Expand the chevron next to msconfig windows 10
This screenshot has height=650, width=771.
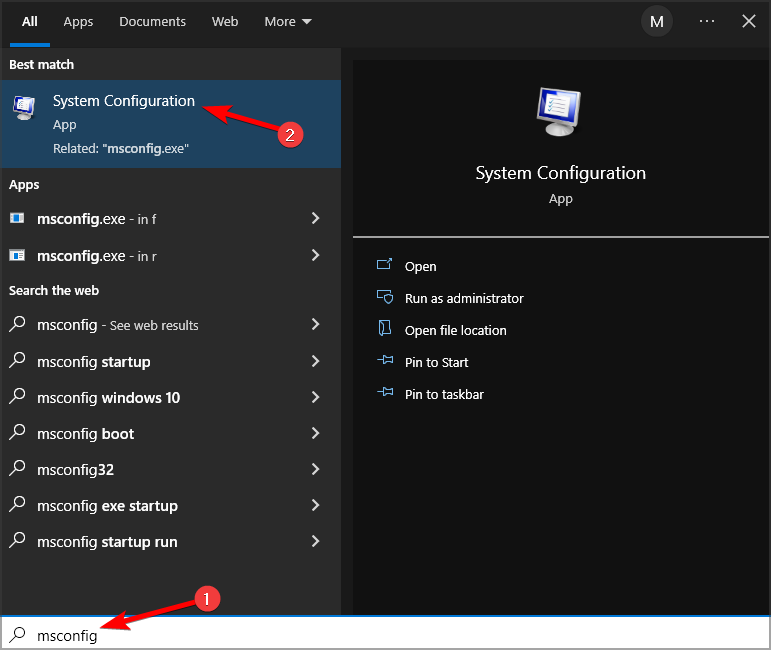315,397
